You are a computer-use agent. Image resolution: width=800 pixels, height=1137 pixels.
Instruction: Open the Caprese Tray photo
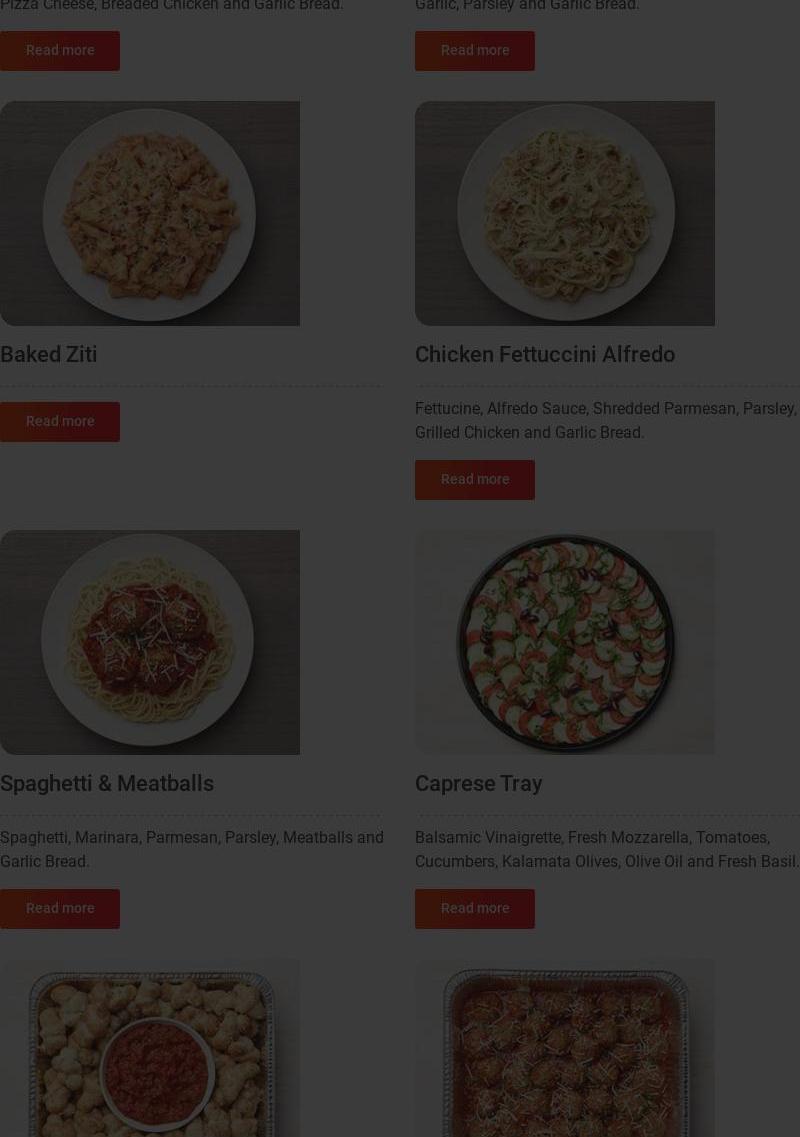tap(564, 642)
